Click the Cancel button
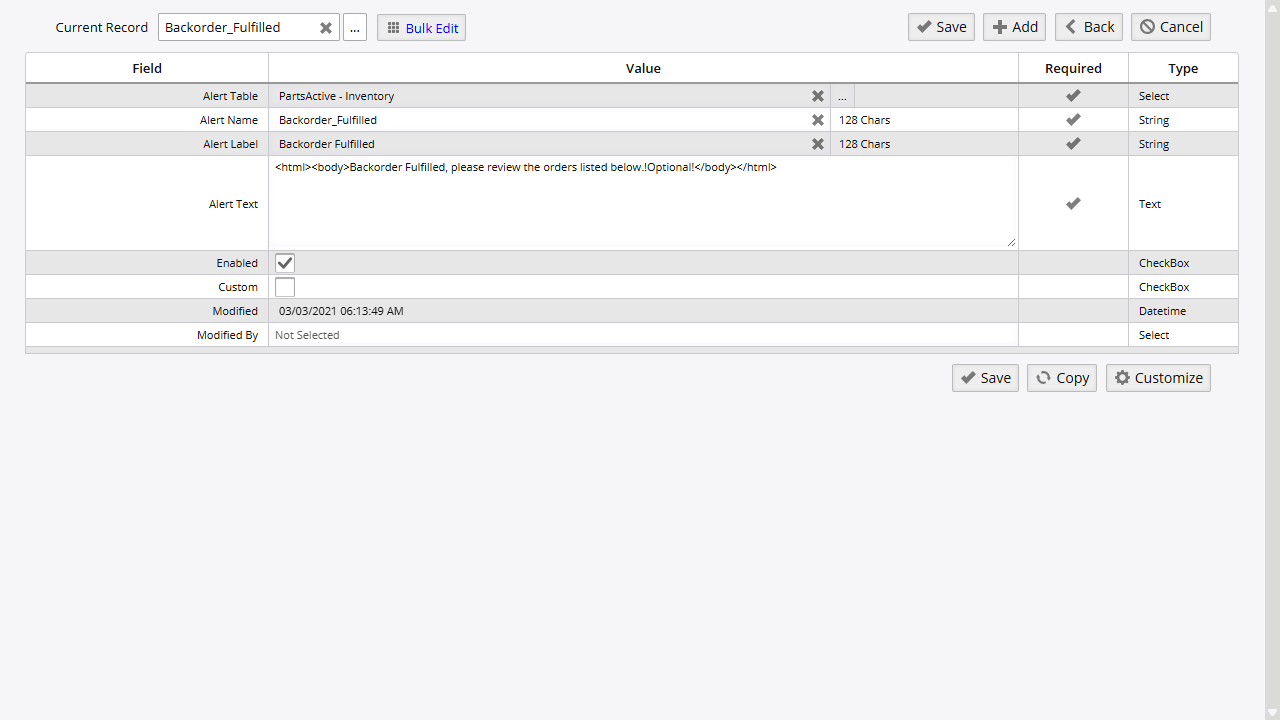Viewport: 1280px width, 720px height. pos(1170,27)
